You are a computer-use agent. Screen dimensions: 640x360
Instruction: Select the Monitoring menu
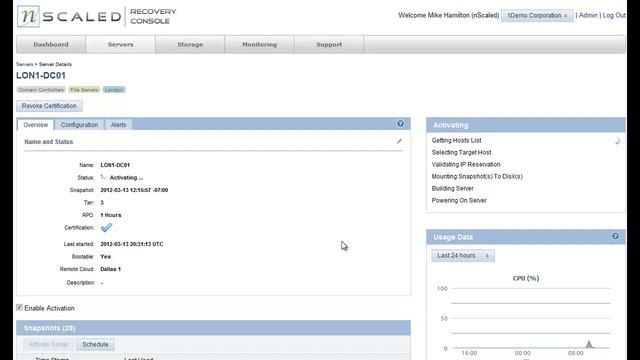point(260,44)
